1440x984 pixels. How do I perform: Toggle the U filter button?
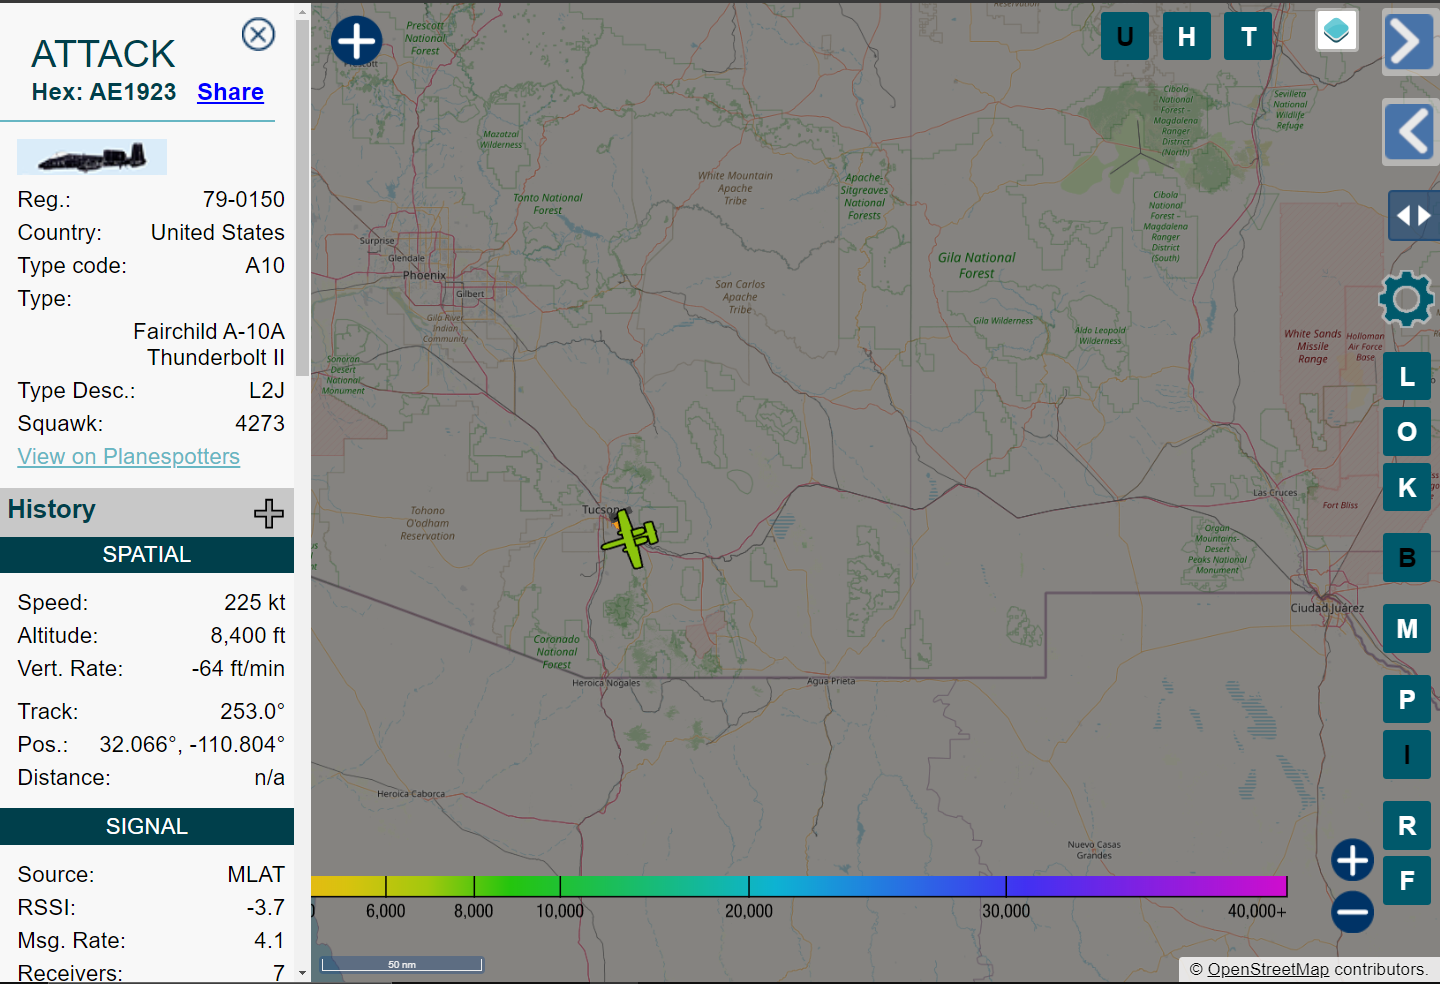pyautogui.click(x=1125, y=37)
